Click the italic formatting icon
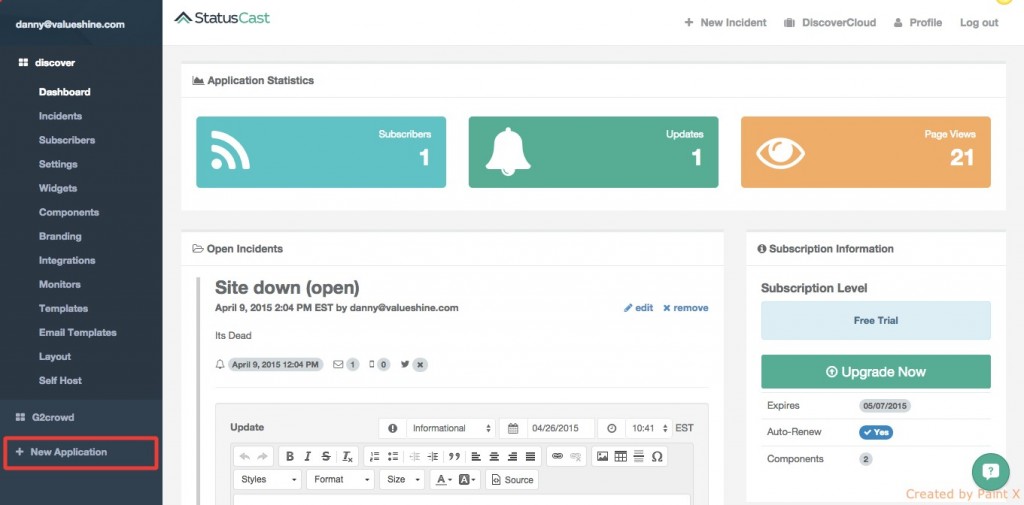Image resolution: width=1024 pixels, height=505 pixels. coord(308,456)
